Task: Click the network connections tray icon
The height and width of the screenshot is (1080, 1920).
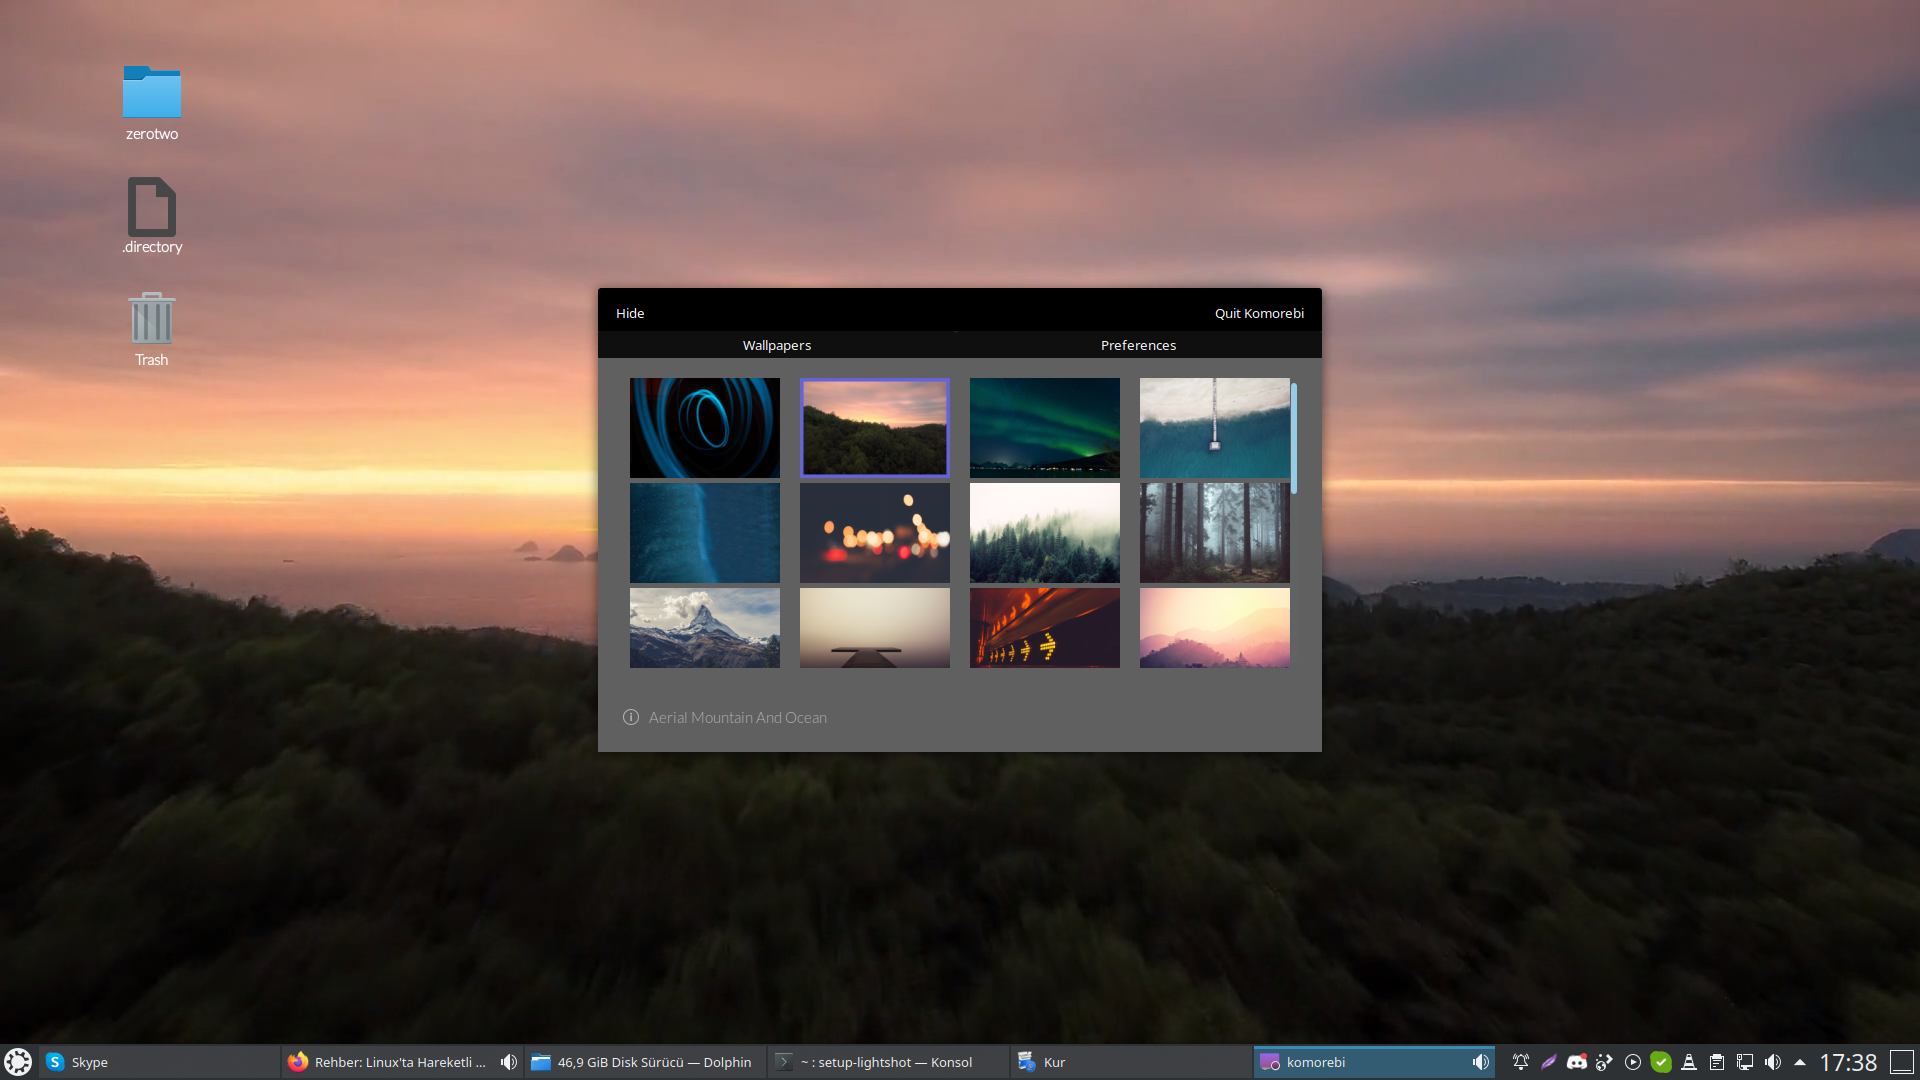Action: 1745,1062
